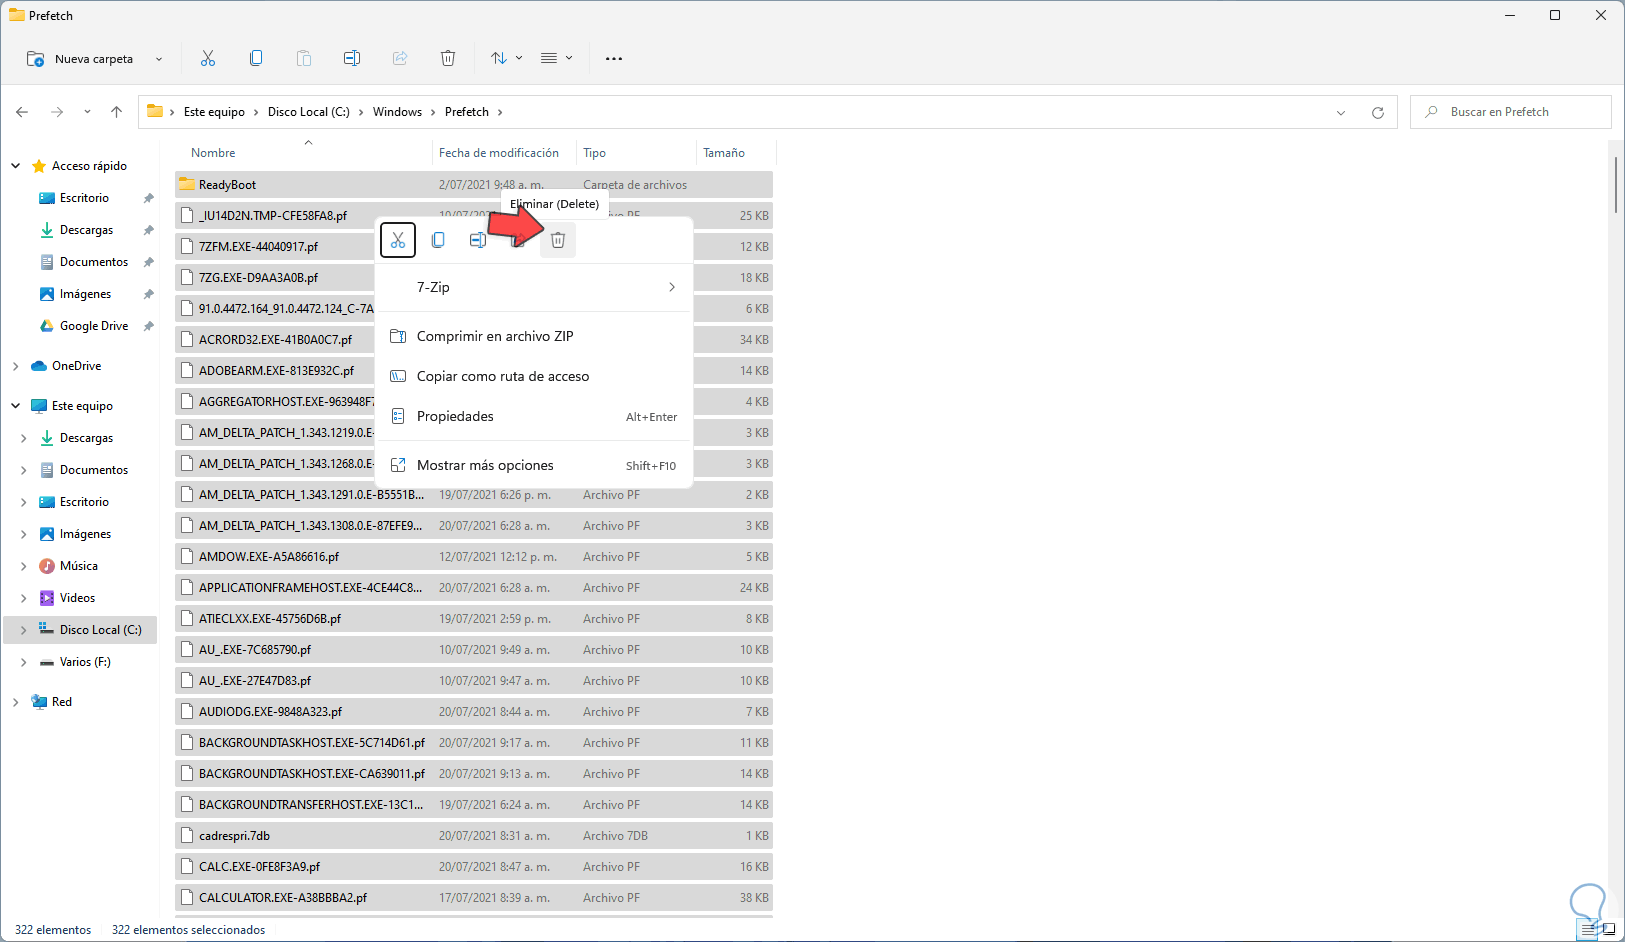Expand the OneDrive tree node
1625x942 pixels.
(x=15, y=366)
